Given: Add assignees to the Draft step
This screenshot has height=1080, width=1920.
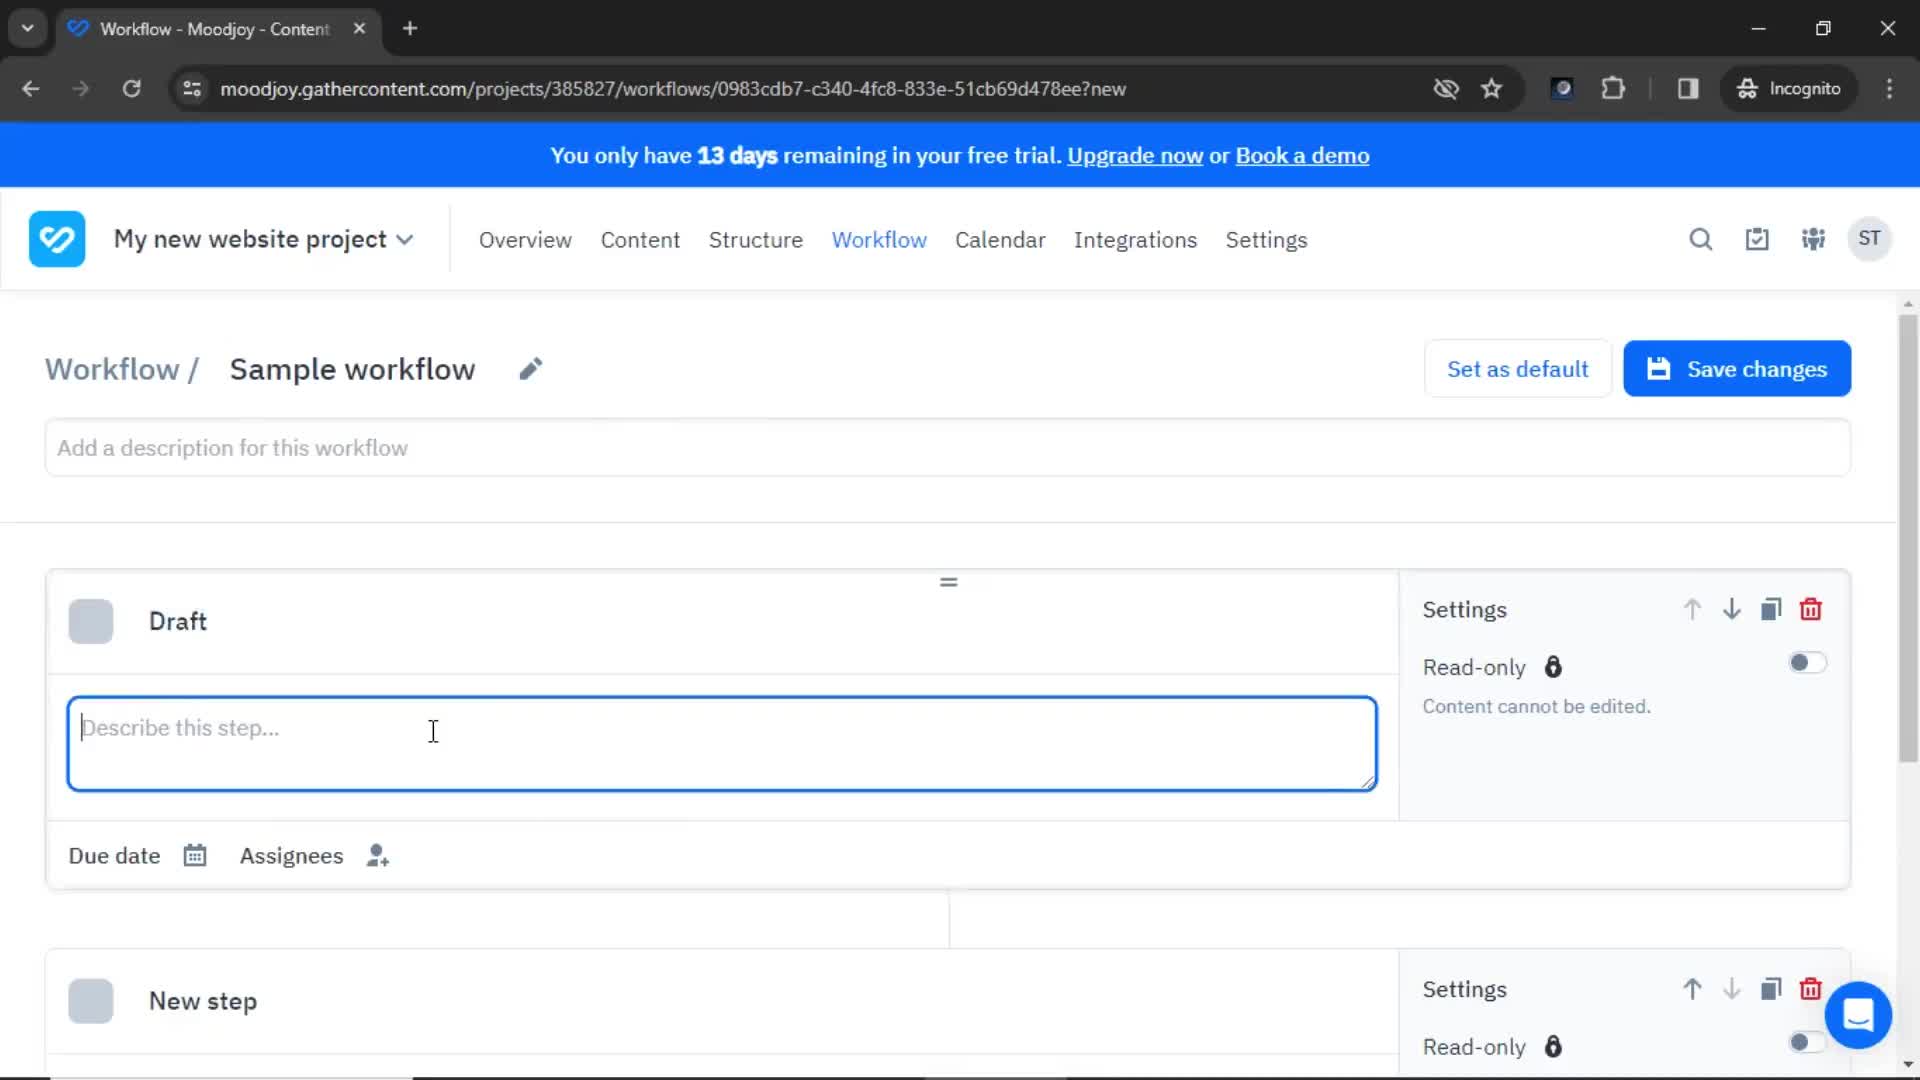Looking at the screenshot, I should (x=378, y=856).
